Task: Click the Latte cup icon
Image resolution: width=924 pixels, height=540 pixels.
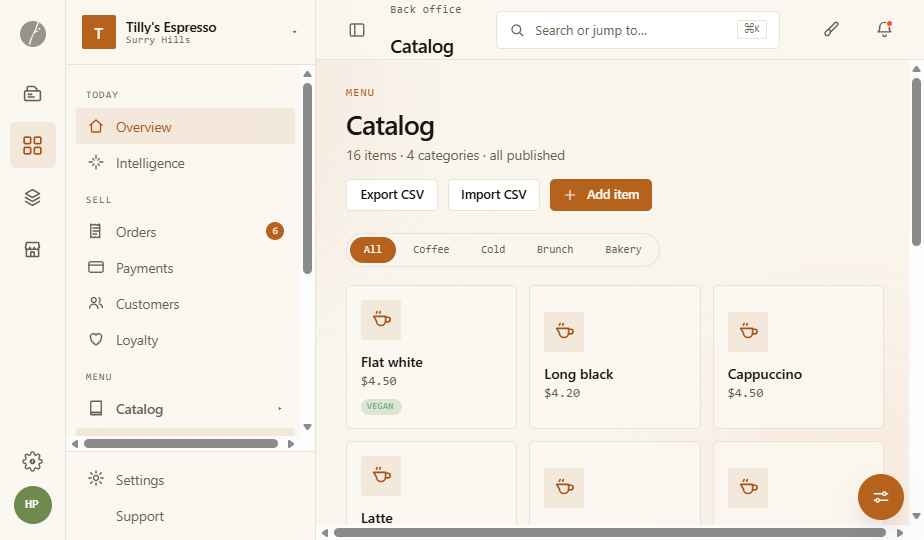Action: (381, 476)
